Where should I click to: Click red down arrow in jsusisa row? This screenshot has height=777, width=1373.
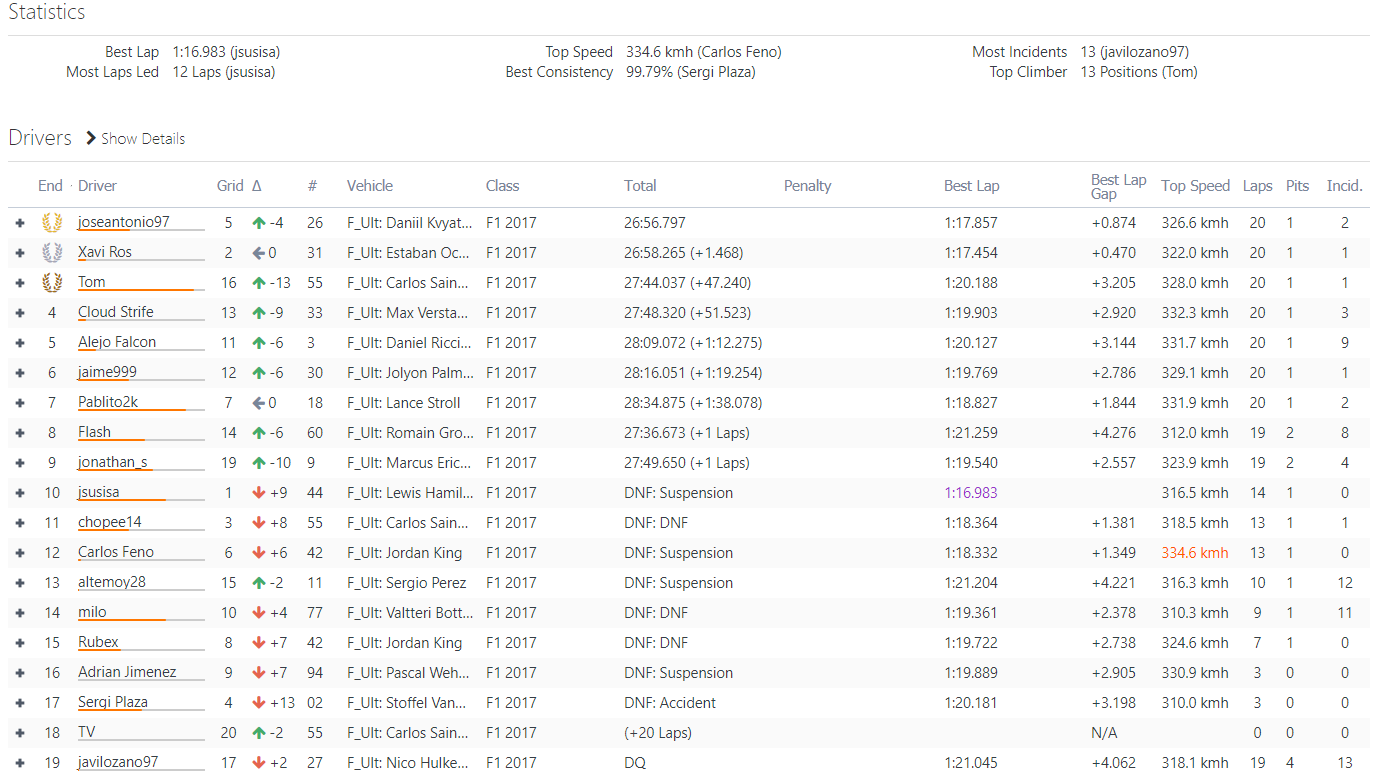pos(258,493)
